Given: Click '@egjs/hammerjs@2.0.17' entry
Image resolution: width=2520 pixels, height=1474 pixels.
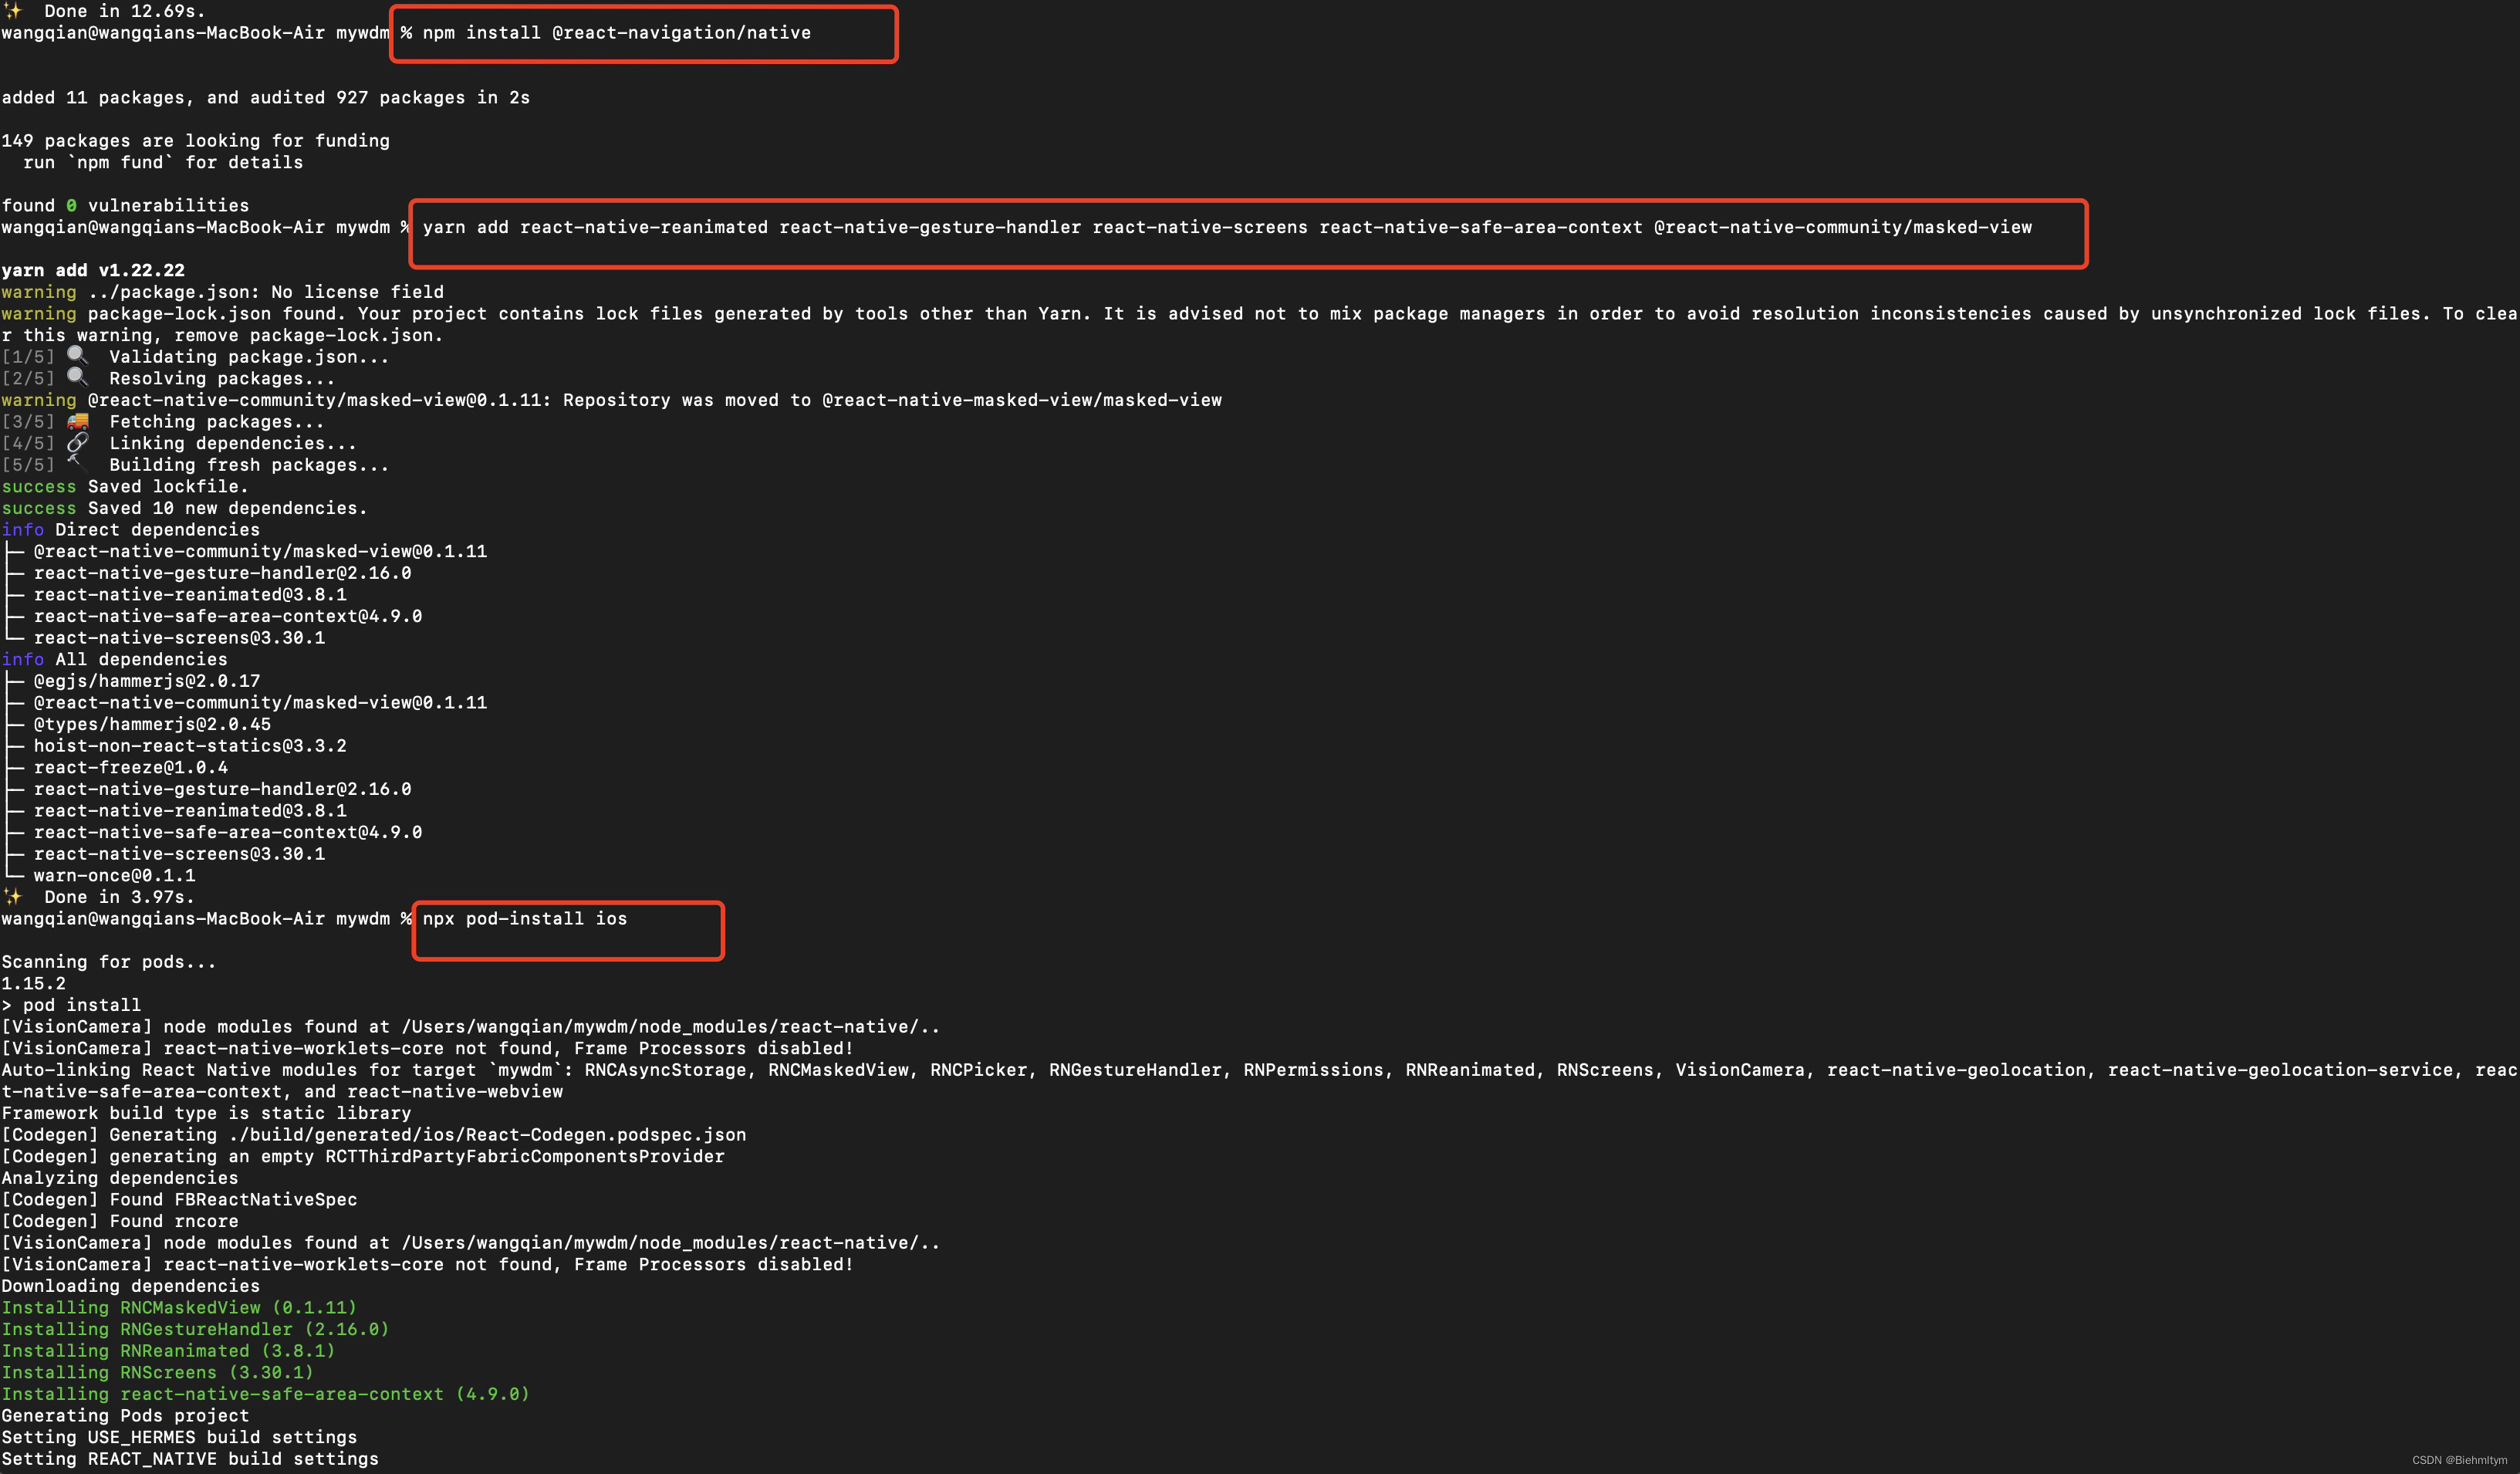Looking at the screenshot, I should tap(147, 681).
